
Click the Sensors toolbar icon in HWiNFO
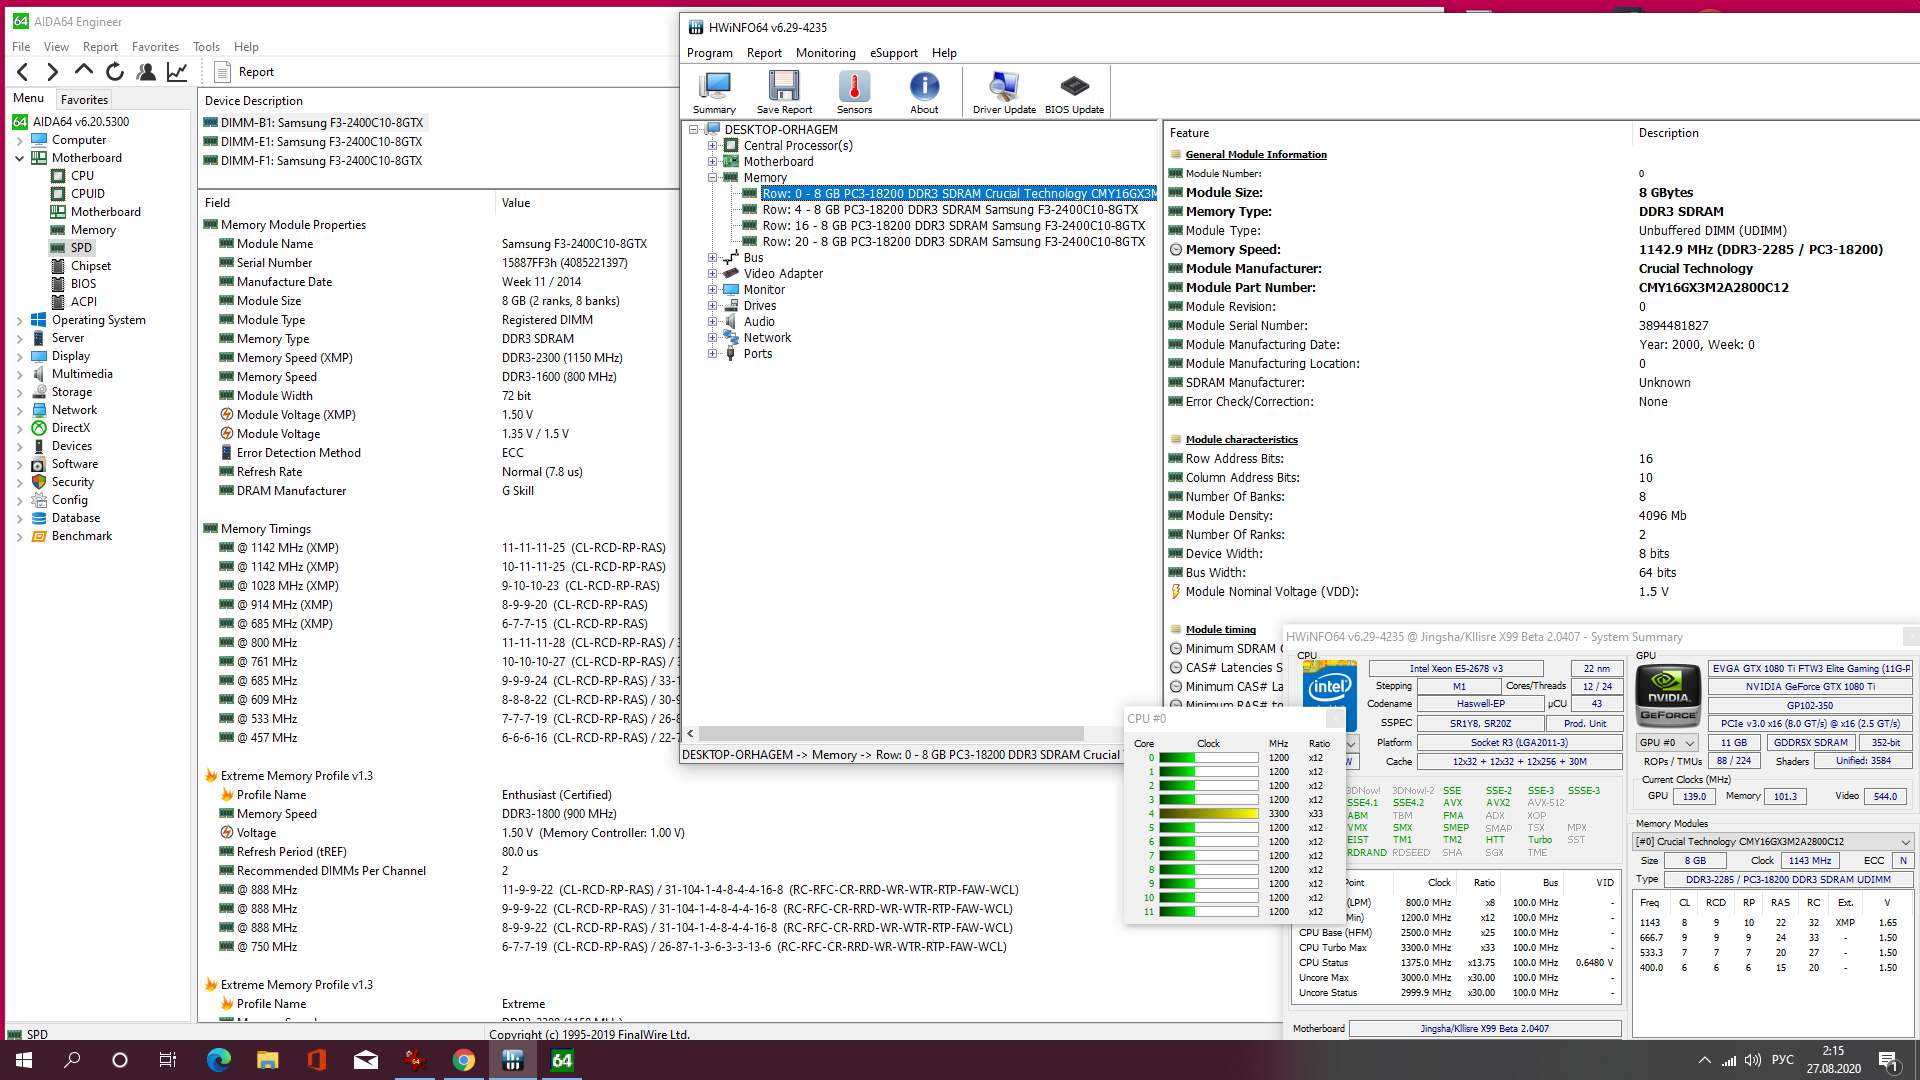(x=854, y=92)
